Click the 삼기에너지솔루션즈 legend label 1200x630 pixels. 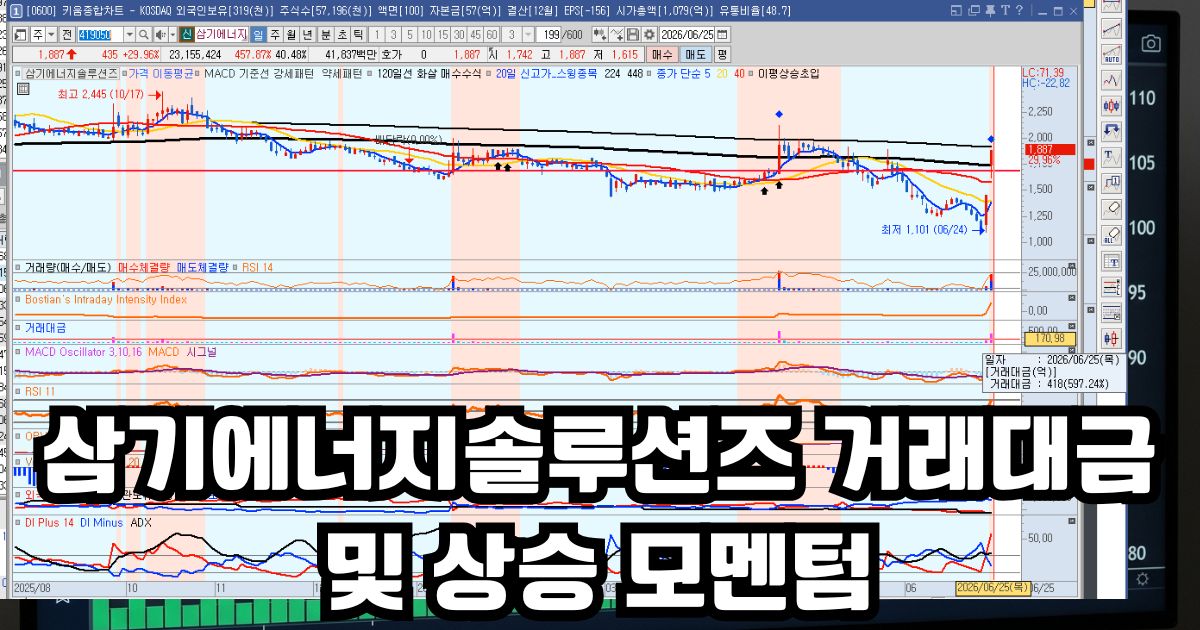tap(71, 73)
